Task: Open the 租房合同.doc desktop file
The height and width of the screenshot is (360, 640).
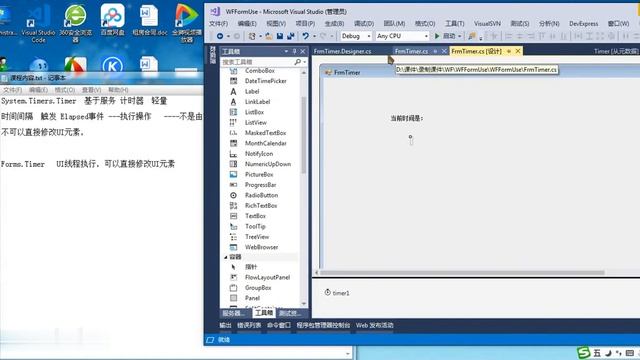Action: pyautogui.click(x=149, y=20)
